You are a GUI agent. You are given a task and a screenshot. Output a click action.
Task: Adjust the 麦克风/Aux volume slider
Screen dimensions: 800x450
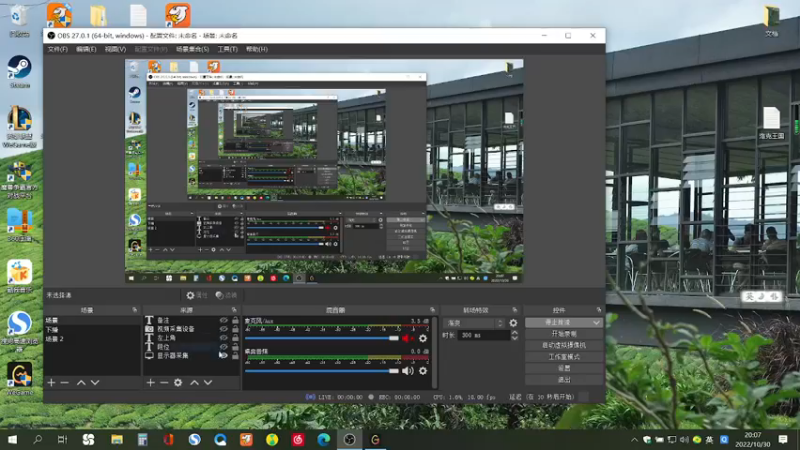tap(322, 338)
